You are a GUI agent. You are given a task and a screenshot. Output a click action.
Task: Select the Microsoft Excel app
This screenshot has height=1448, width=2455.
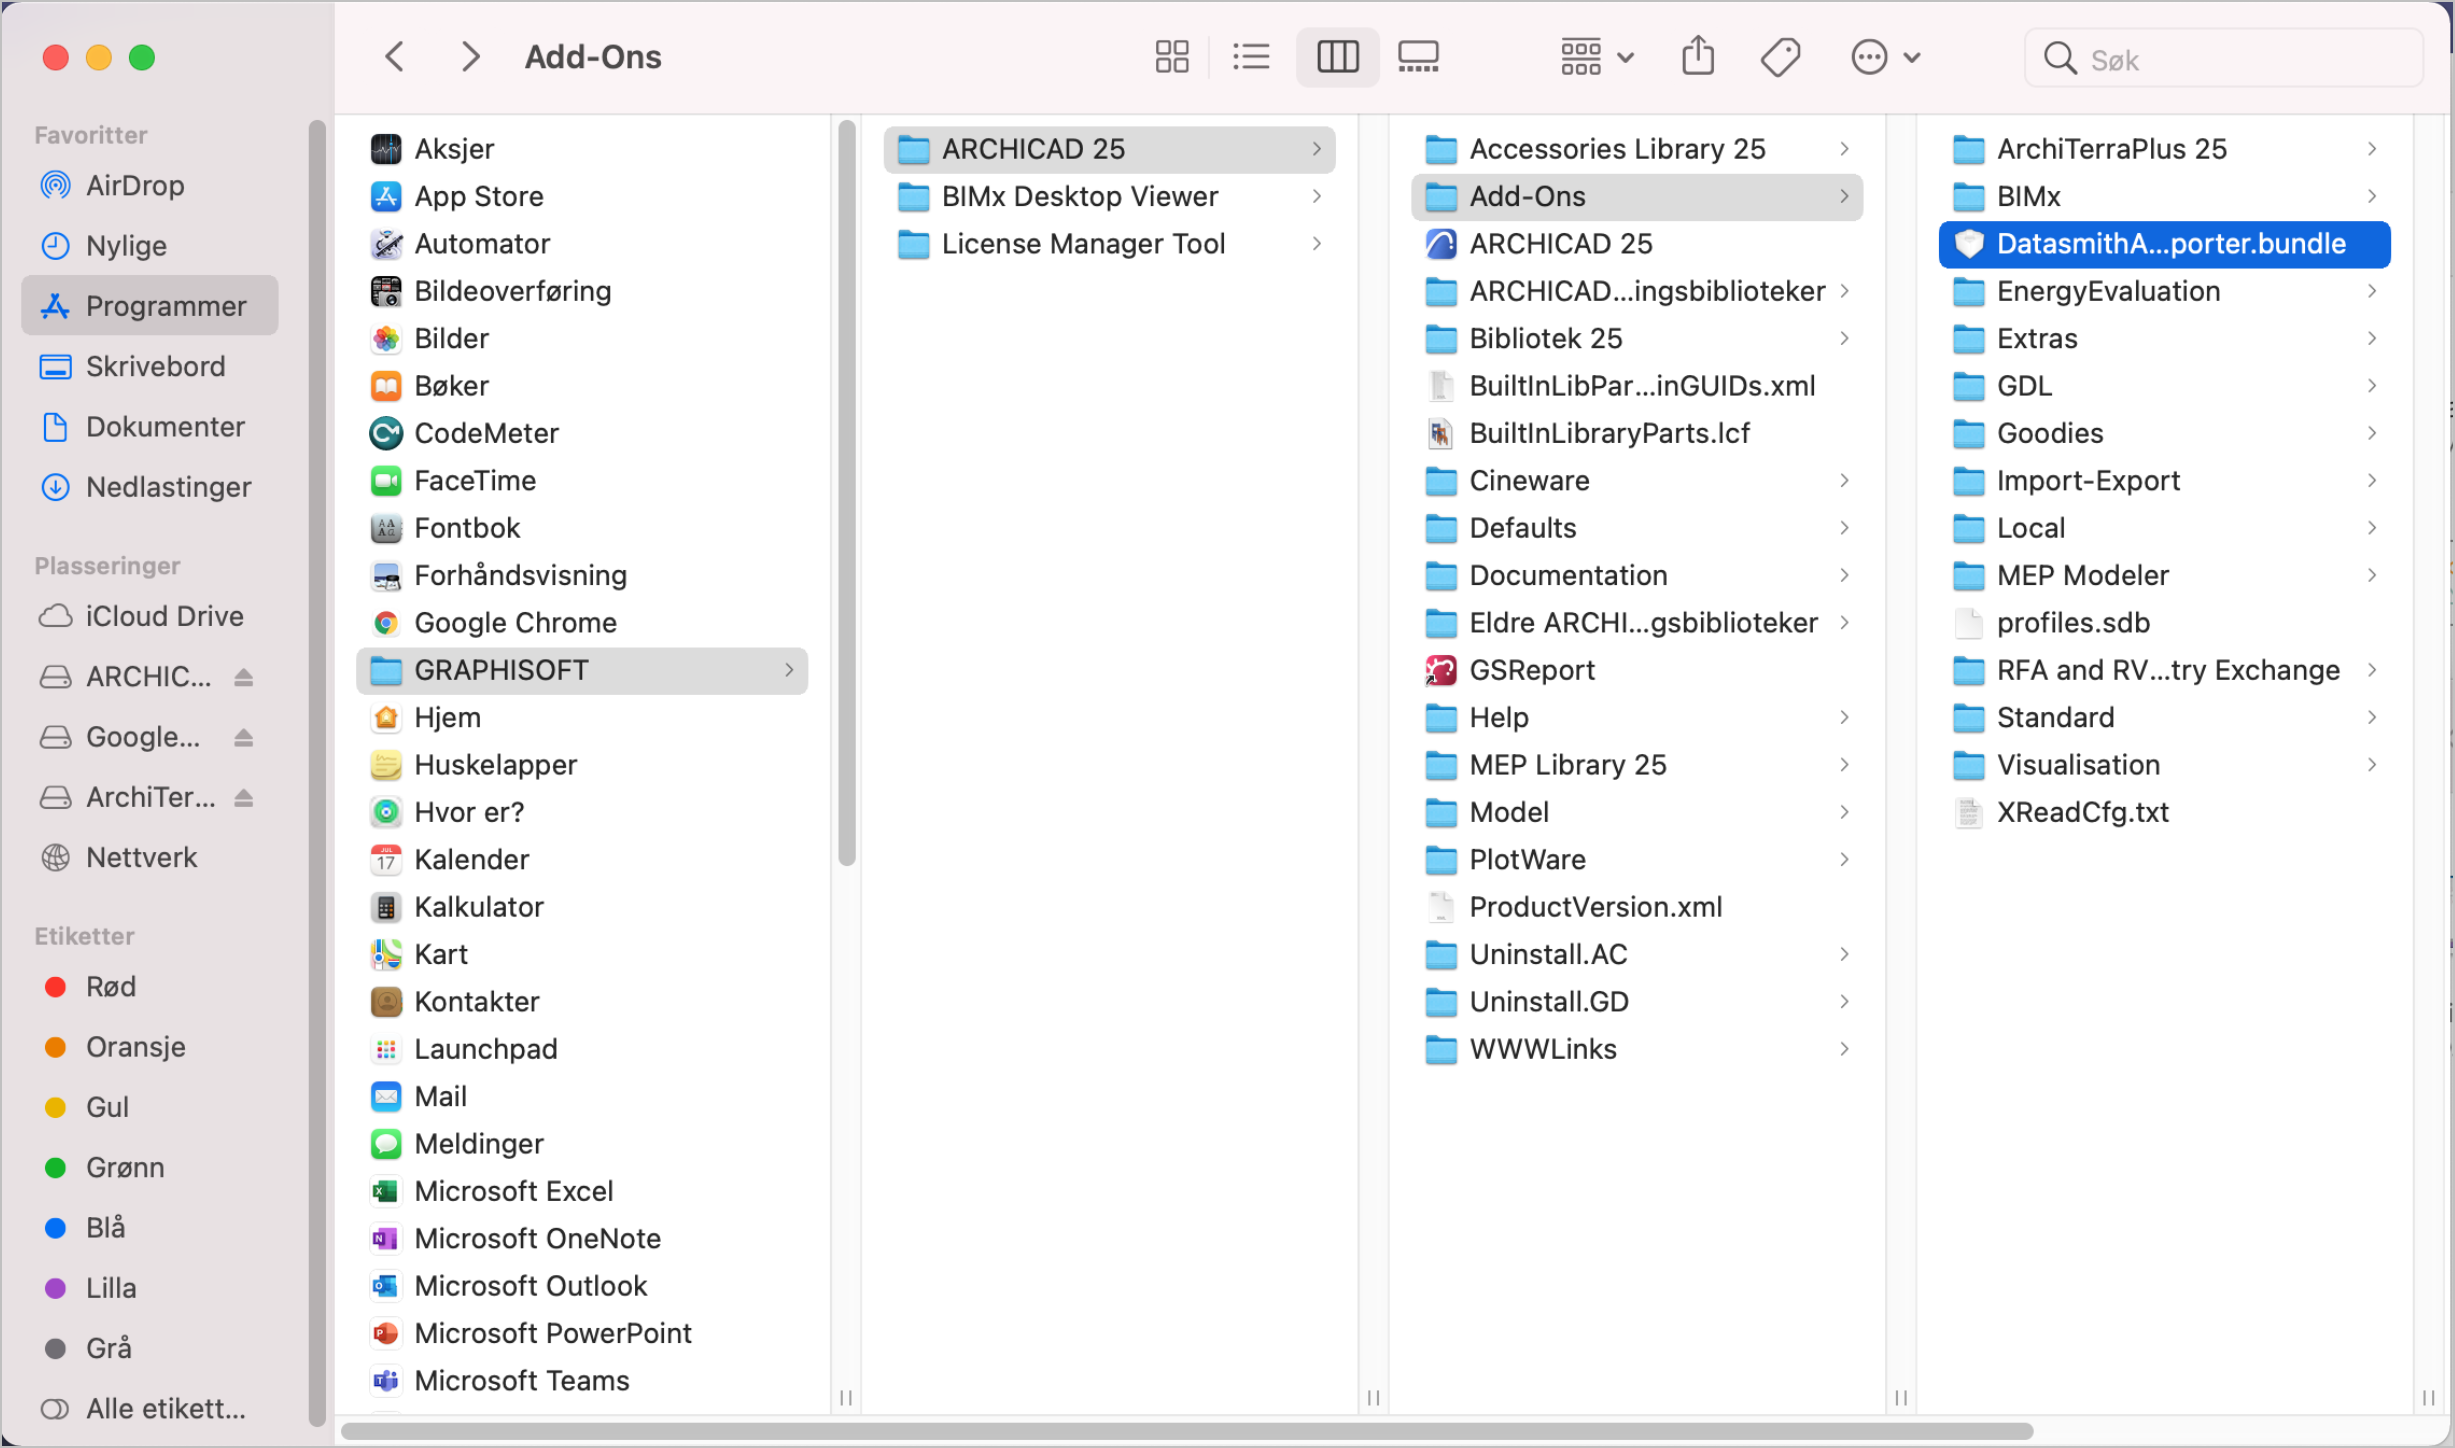click(x=582, y=1191)
